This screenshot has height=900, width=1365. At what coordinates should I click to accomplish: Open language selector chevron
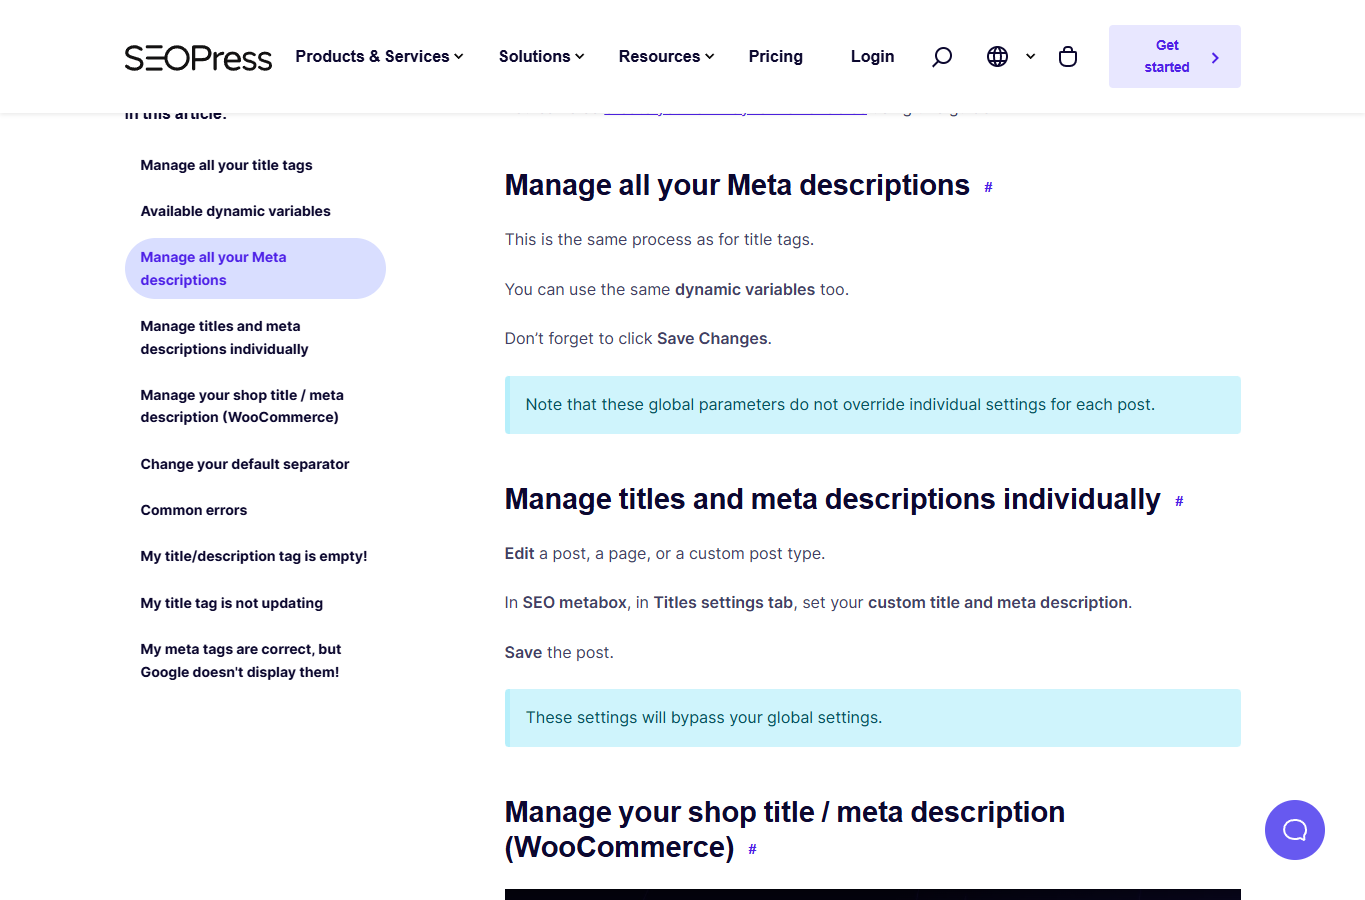[x=1030, y=57]
